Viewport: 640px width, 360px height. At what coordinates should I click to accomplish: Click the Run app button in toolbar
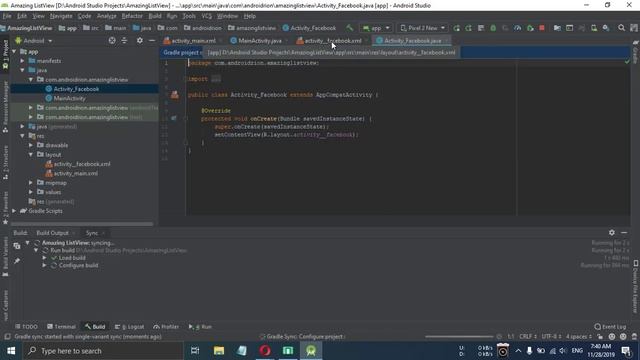[456, 28]
